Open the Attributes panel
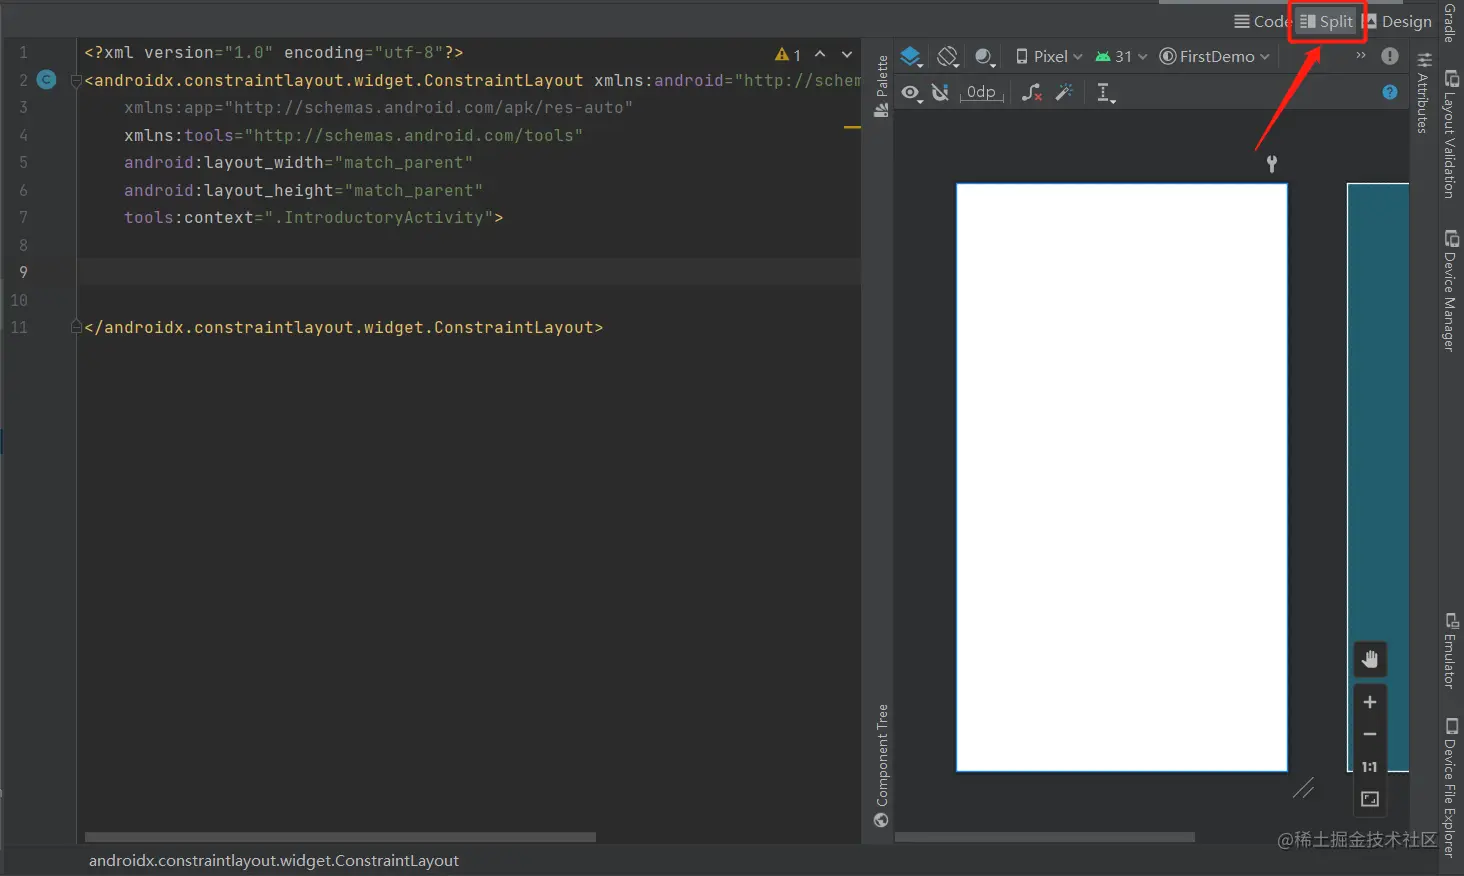This screenshot has width=1464, height=876. tap(1423, 93)
